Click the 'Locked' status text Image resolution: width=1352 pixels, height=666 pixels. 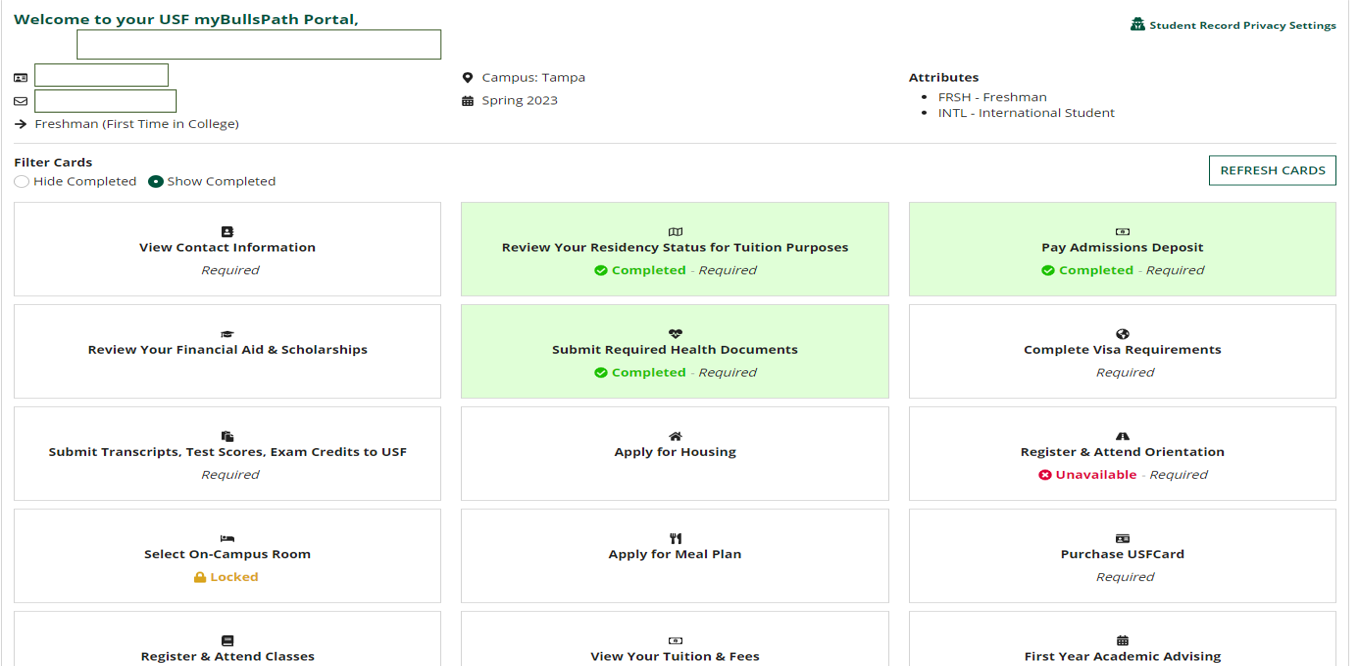[234, 577]
